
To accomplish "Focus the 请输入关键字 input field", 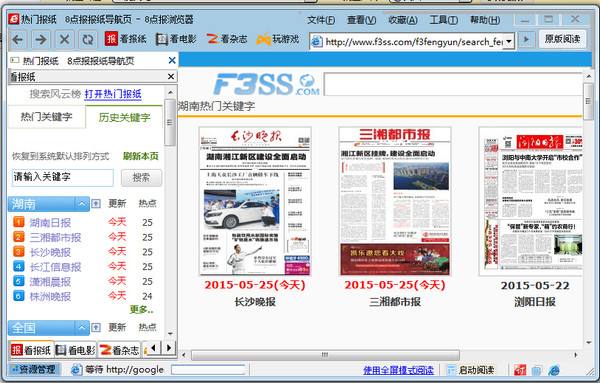I will [x=63, y=178].
